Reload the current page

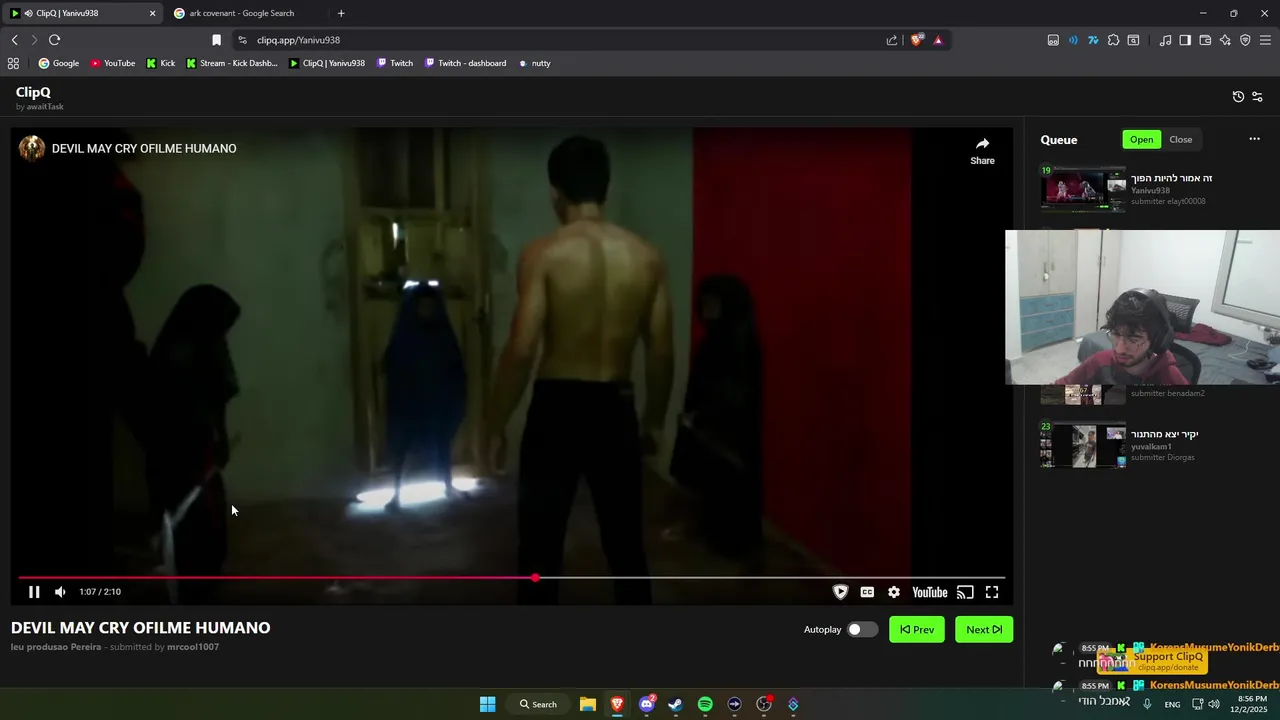[x=54, y=40]
